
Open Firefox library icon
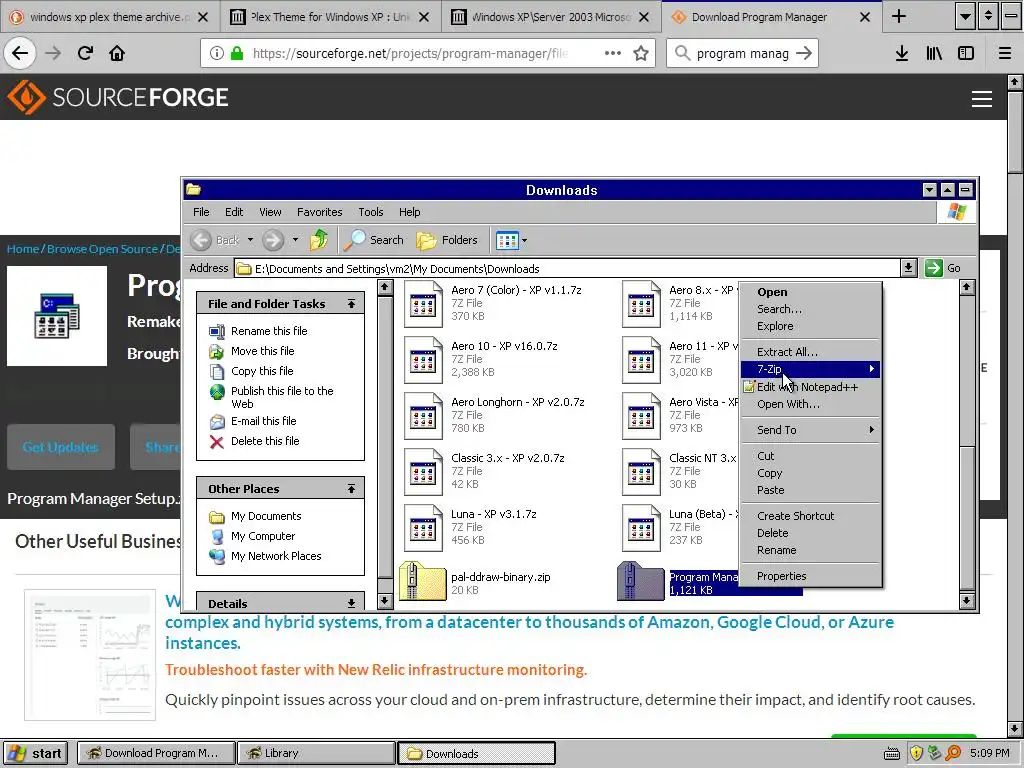(934, 54)
